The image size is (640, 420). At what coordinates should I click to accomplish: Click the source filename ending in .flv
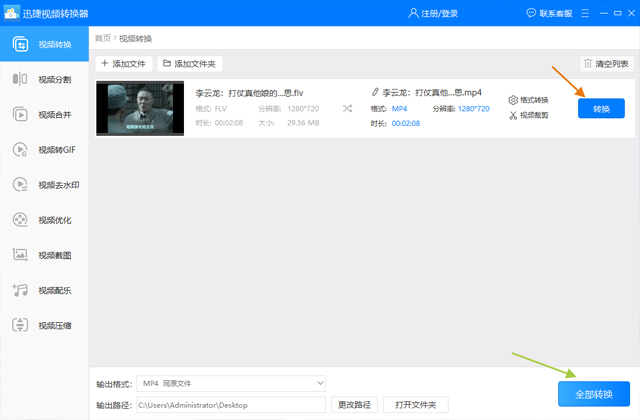point(249,93)
